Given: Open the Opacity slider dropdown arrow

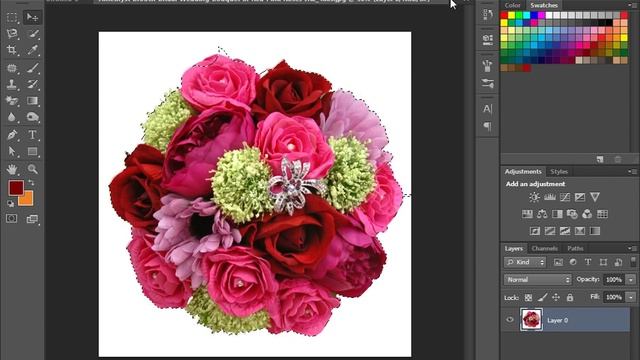Looking at the screenshot, I should [x=631, y=280].
